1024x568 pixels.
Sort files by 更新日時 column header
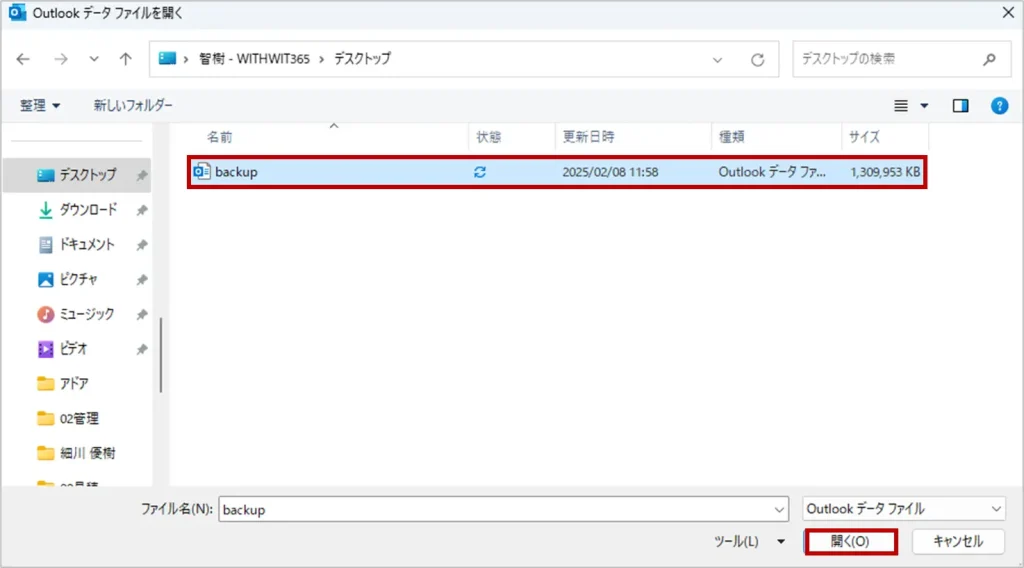click(x=588, y=137)
